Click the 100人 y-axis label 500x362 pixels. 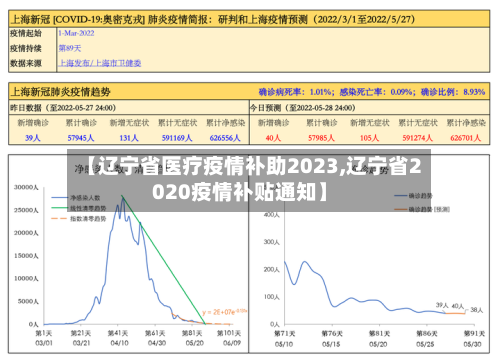click(271, 297)
